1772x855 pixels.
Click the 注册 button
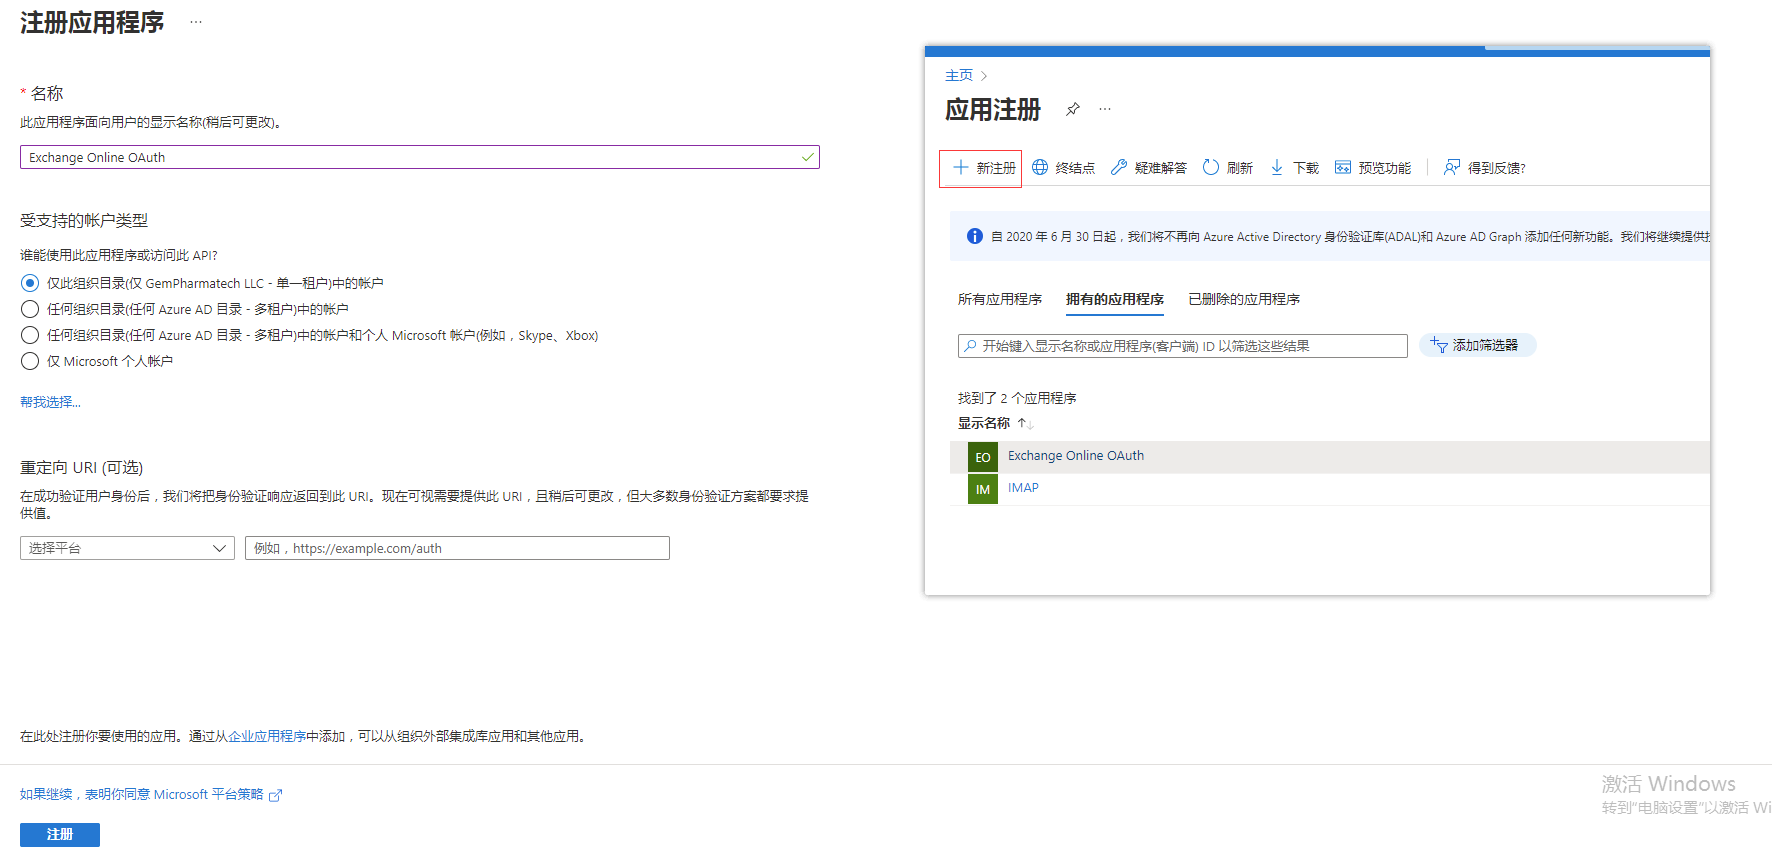click(x=60, y=835)
